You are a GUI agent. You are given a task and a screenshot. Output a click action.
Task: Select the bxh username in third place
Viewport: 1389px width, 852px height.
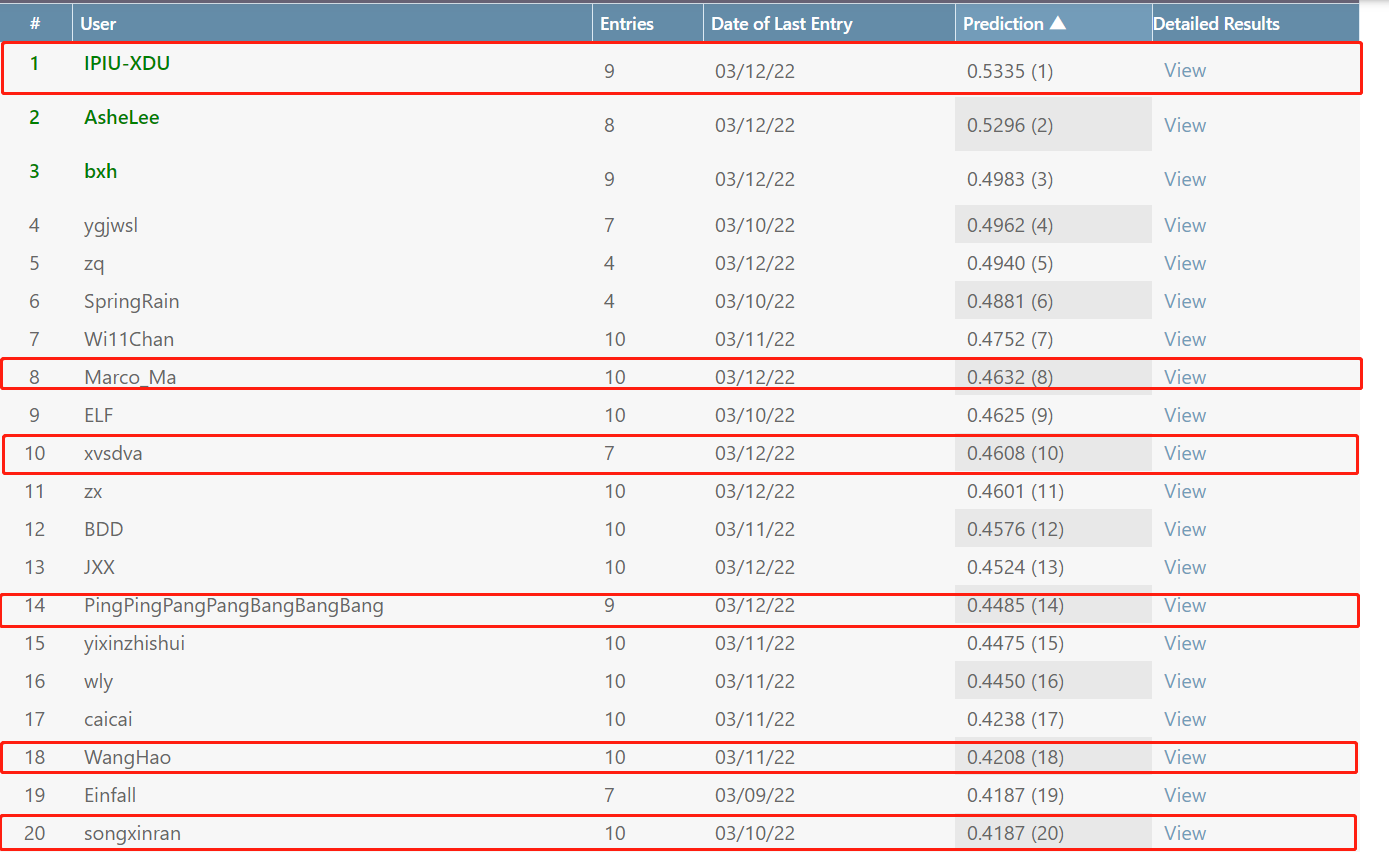click(x=100, y=171)
